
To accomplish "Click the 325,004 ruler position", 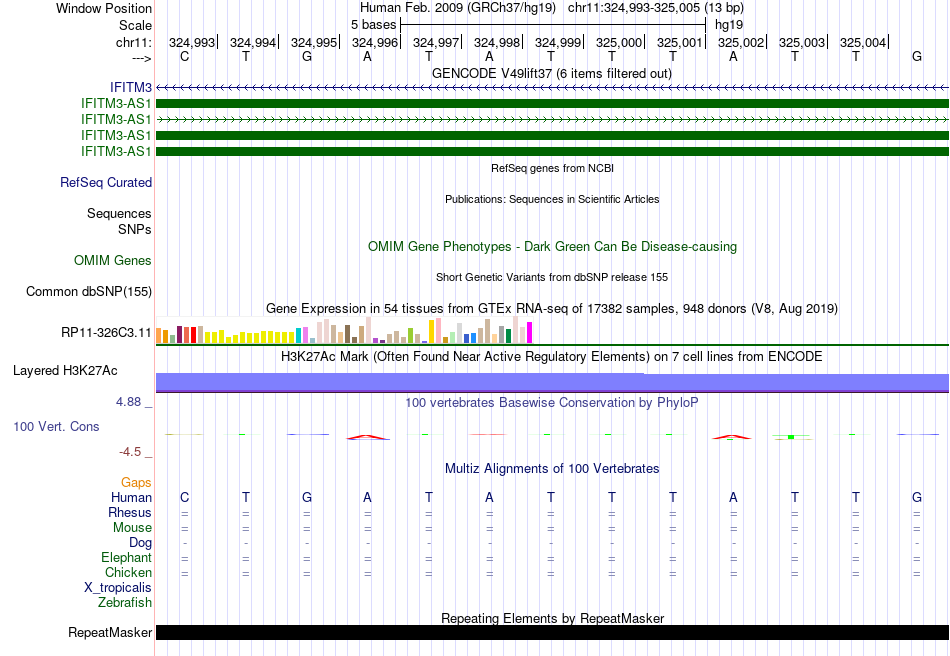I will (863, 42).
